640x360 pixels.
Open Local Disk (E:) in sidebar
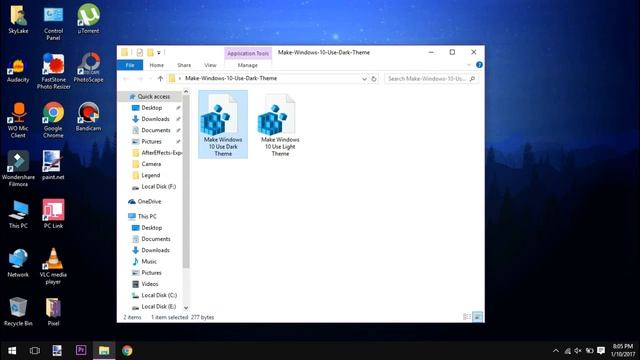tap(158, 307)
